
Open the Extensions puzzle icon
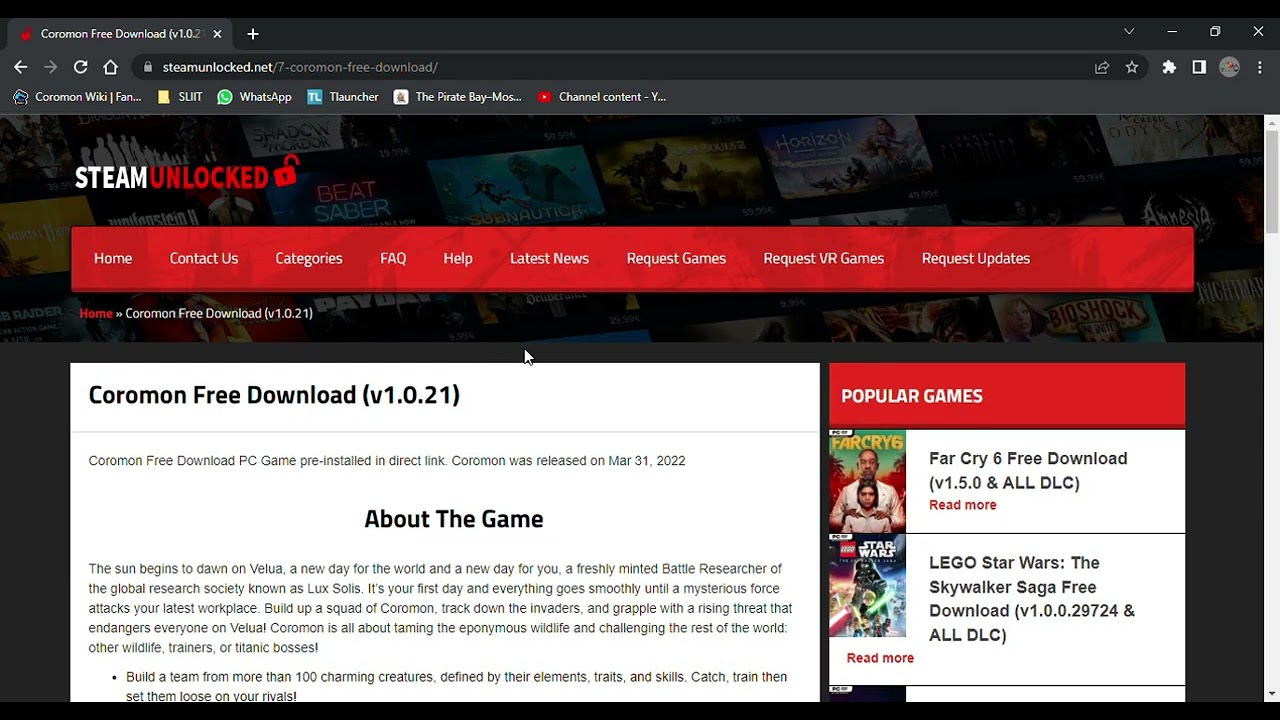1169,67
